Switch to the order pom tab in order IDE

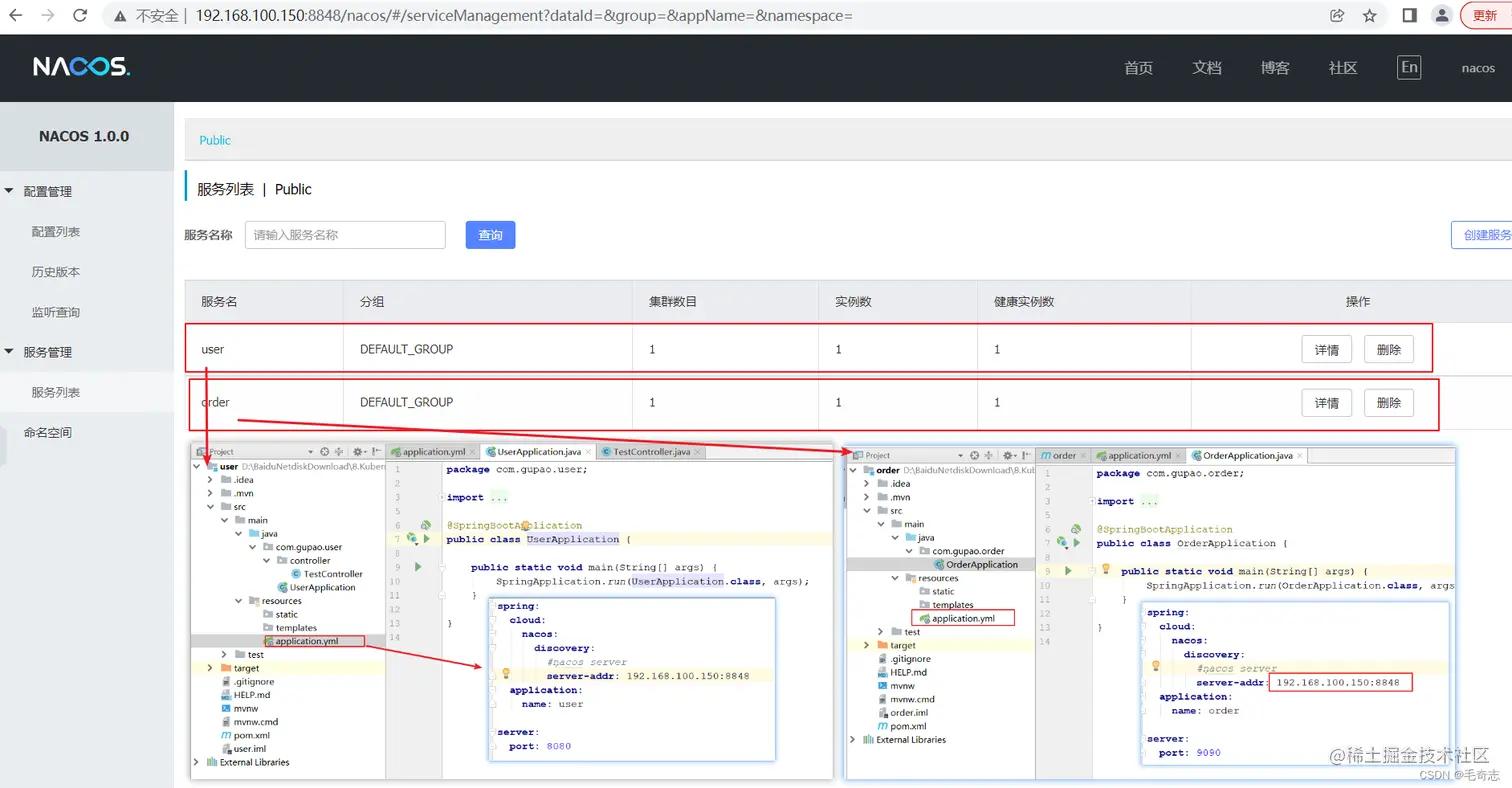[x=1063, y=455]
